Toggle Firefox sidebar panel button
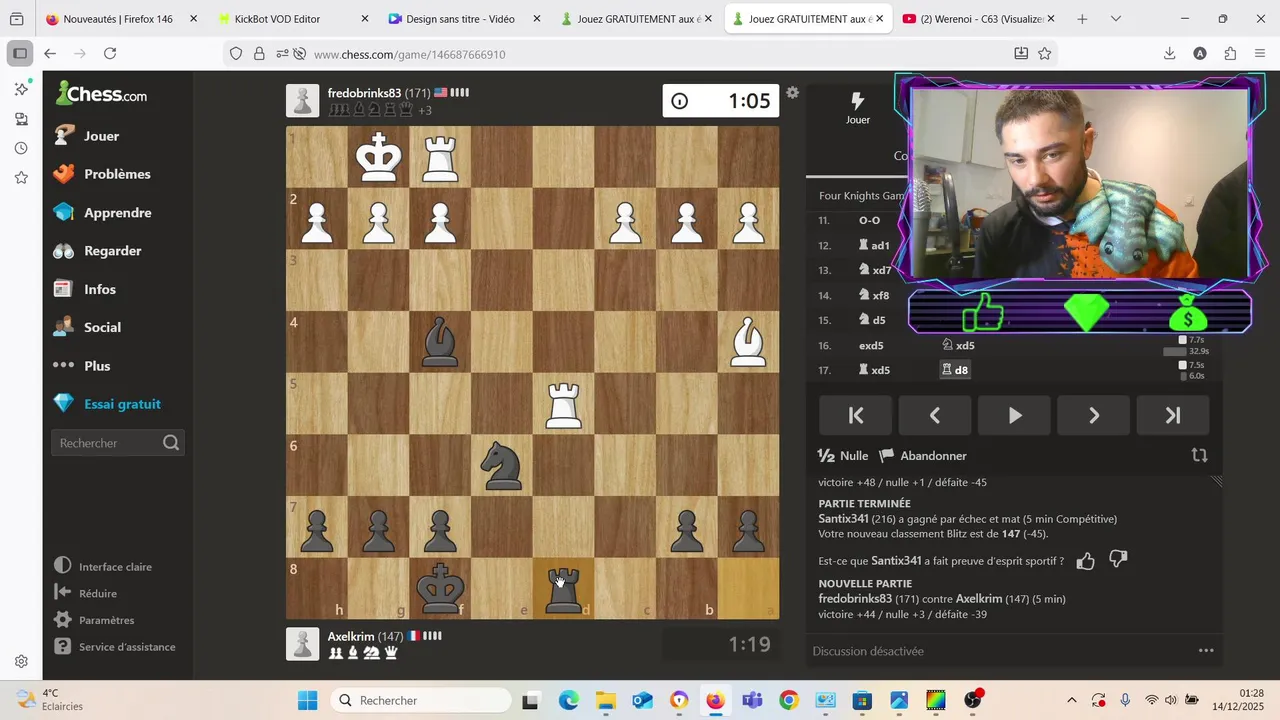The height and width of the screenshot is (720, 1280). [19, 54]
